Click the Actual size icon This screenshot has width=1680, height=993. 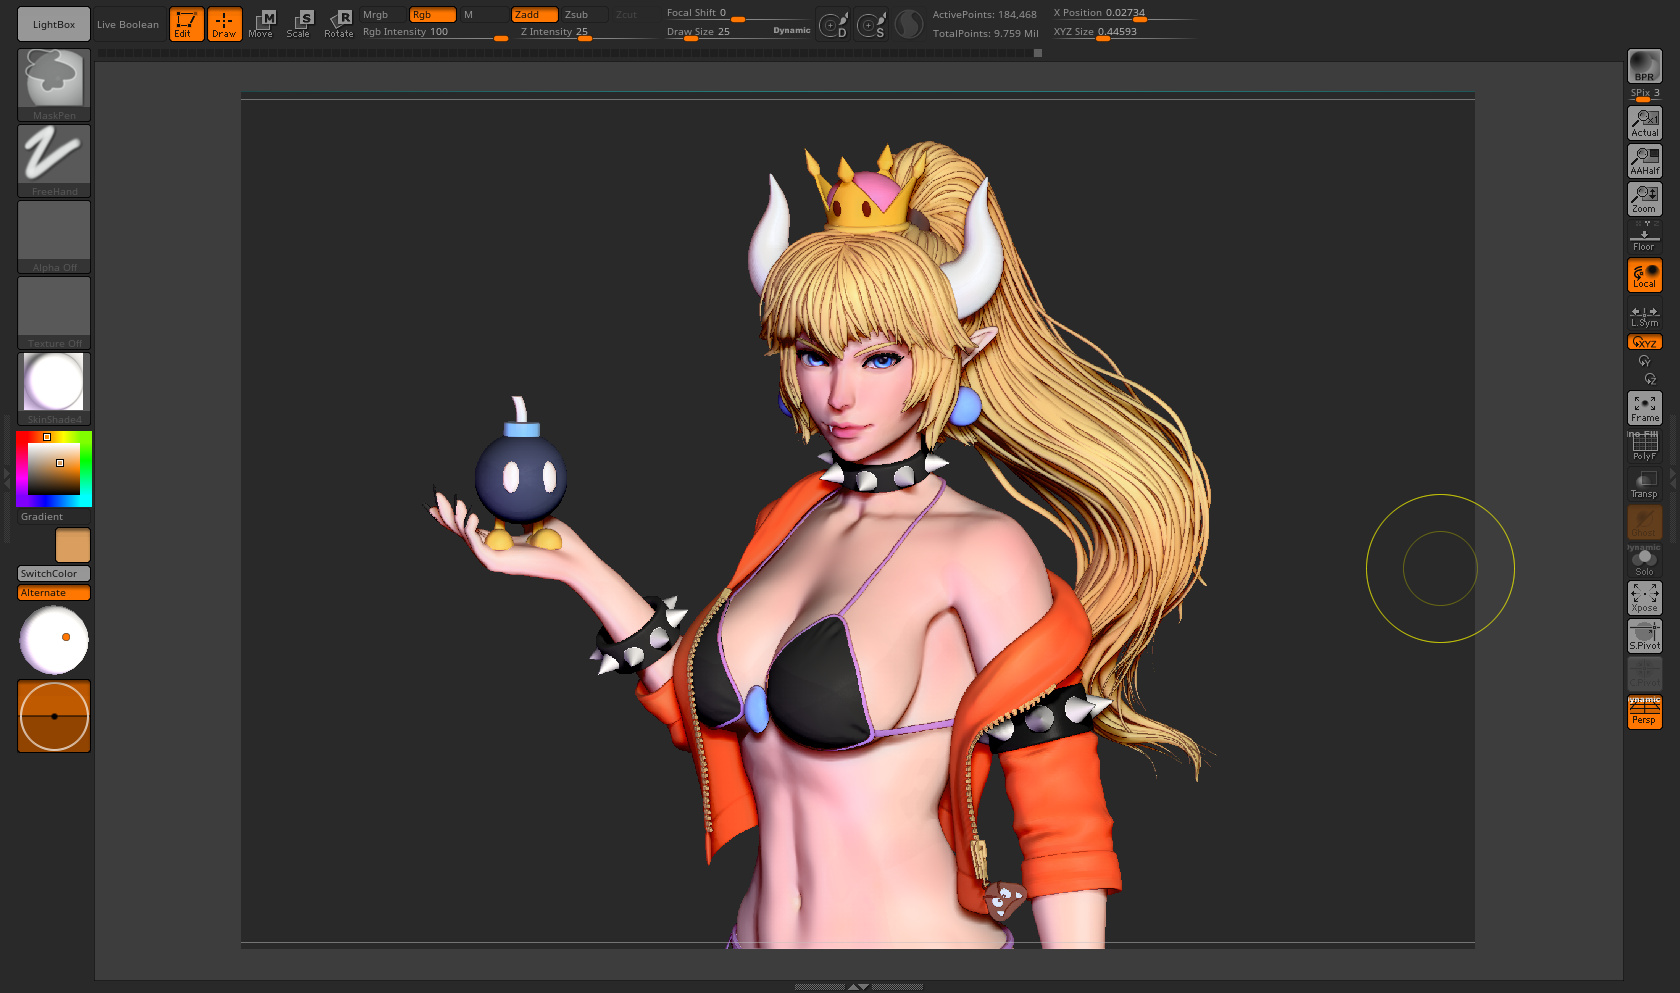coord(1644,123)
